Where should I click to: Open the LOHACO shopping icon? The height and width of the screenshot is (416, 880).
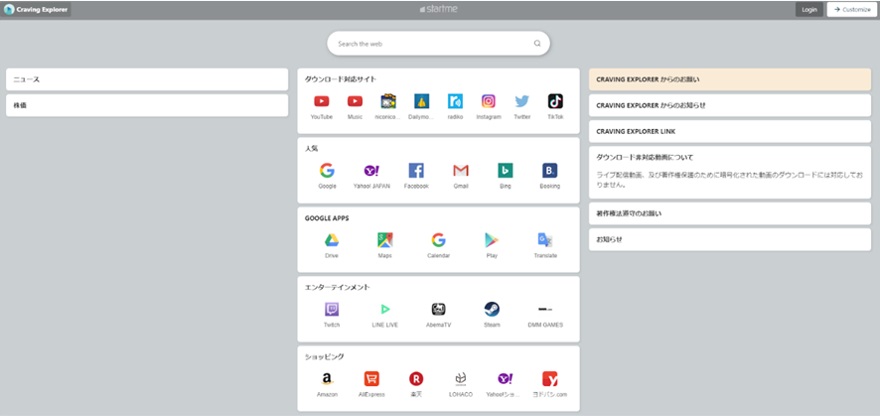461,379
